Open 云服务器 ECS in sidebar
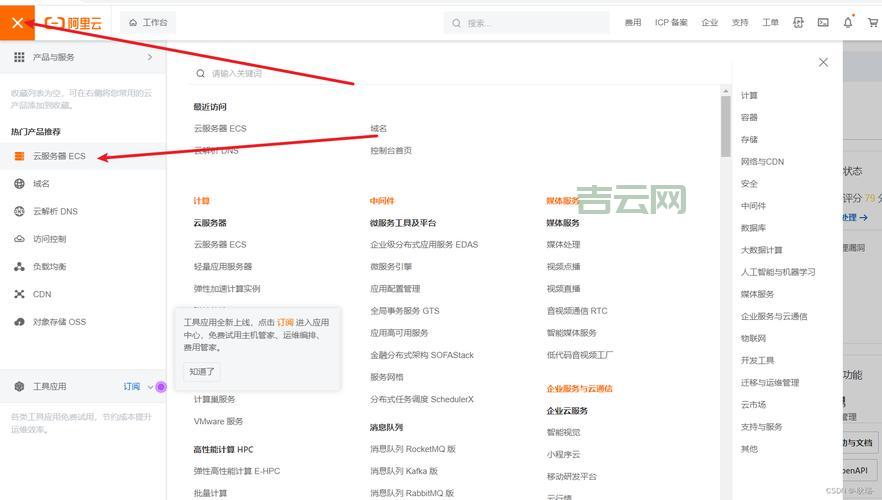This screenshot has height=500, width=882. [83, 156]
